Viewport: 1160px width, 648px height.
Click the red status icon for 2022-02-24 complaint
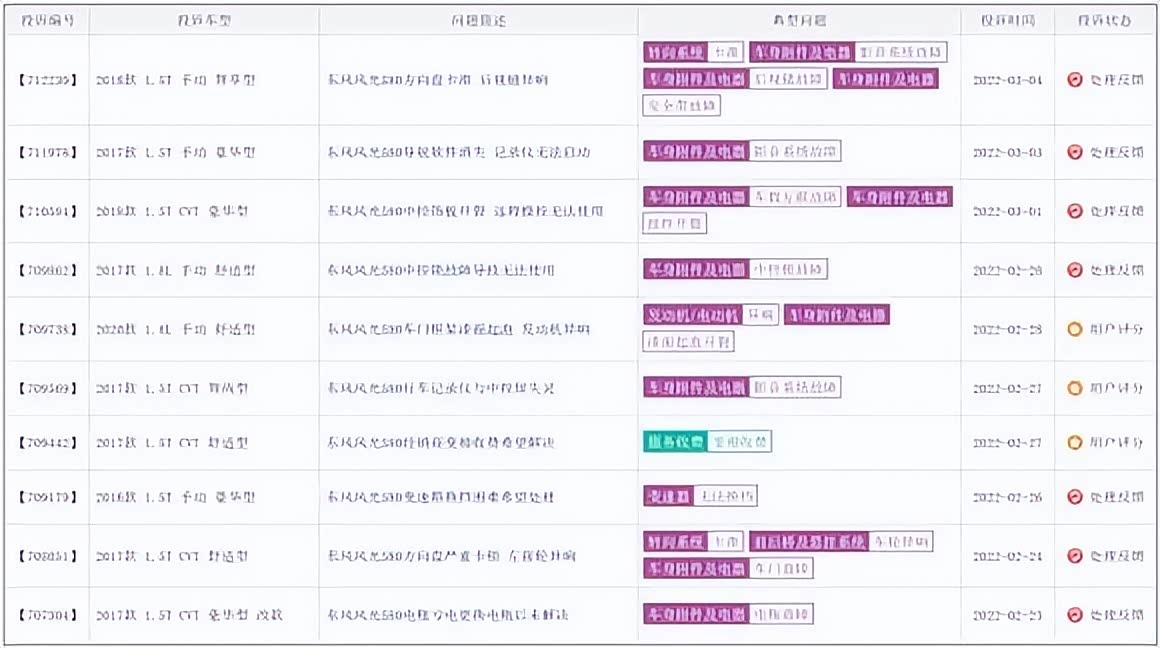coord(1075,555)
